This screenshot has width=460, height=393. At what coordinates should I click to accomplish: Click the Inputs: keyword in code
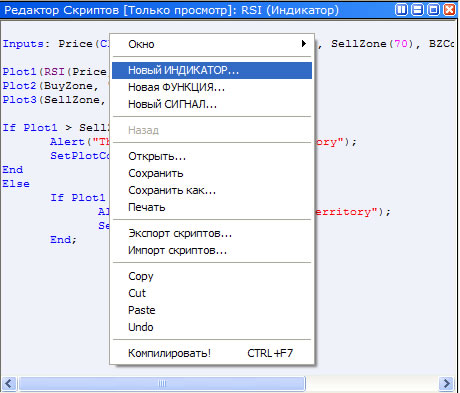pos(27,44)
